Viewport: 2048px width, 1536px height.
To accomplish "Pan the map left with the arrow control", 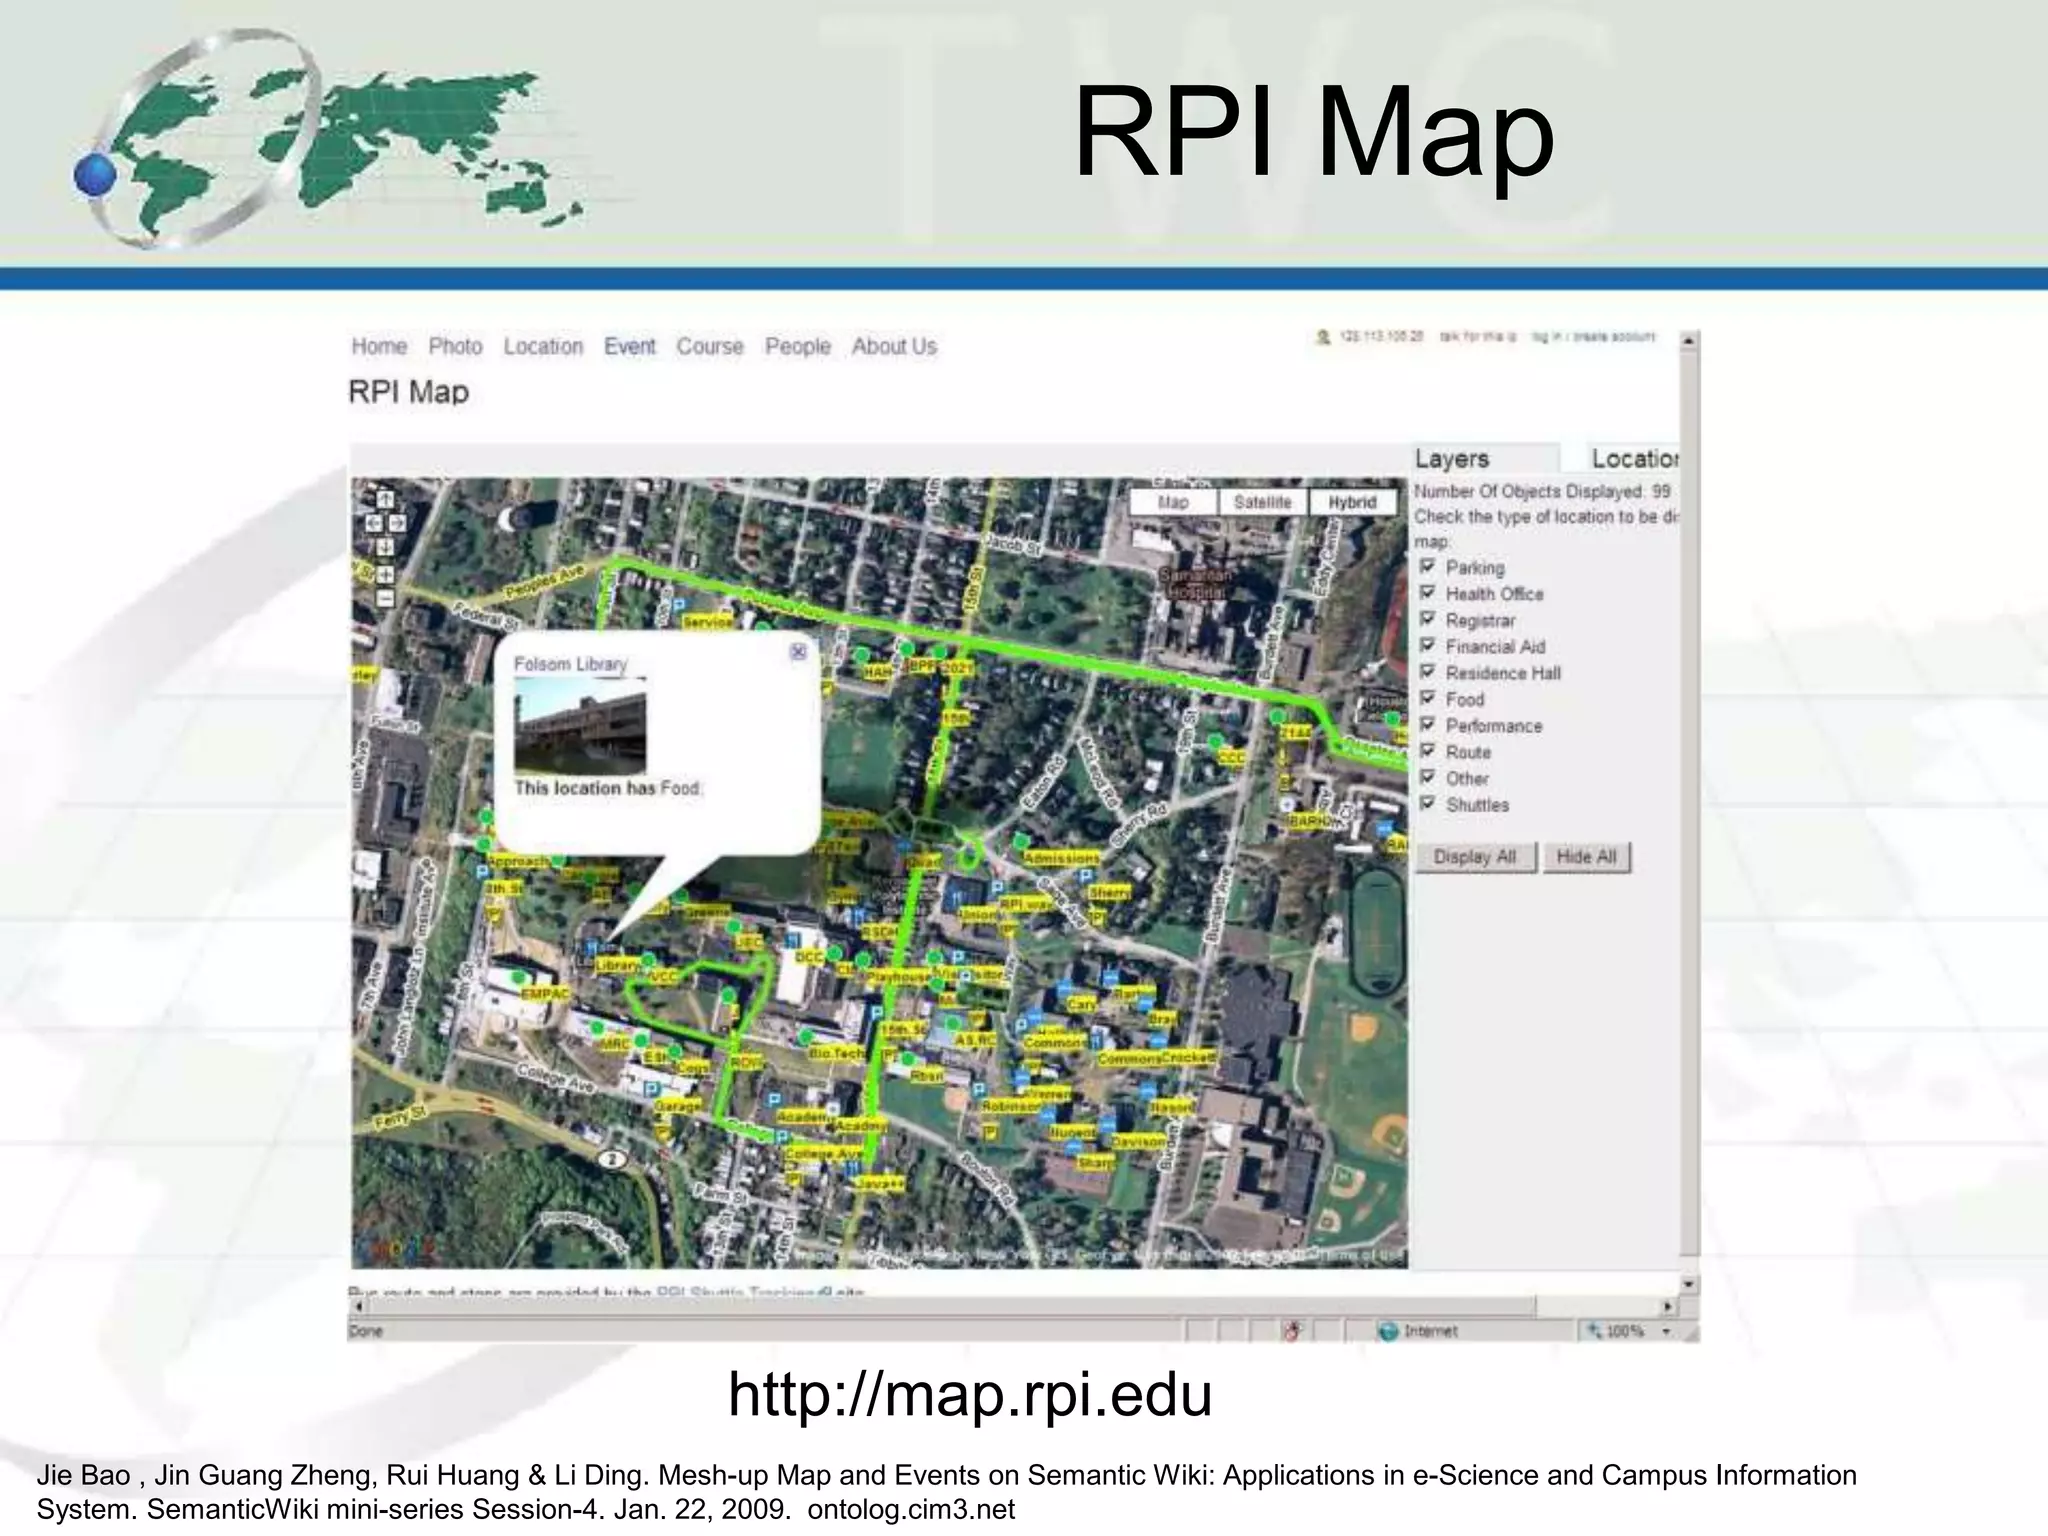I will tap(374, 523).
